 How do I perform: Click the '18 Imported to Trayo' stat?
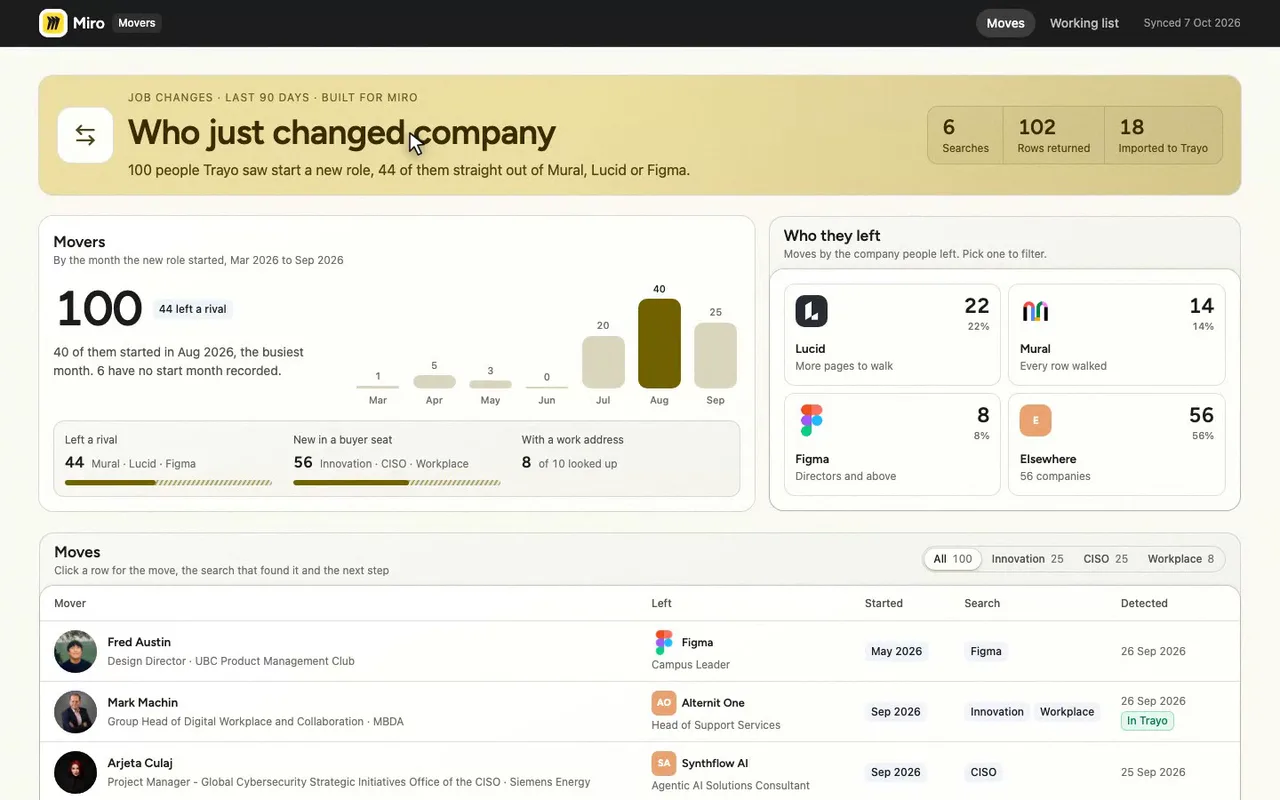coord(1164,135)
